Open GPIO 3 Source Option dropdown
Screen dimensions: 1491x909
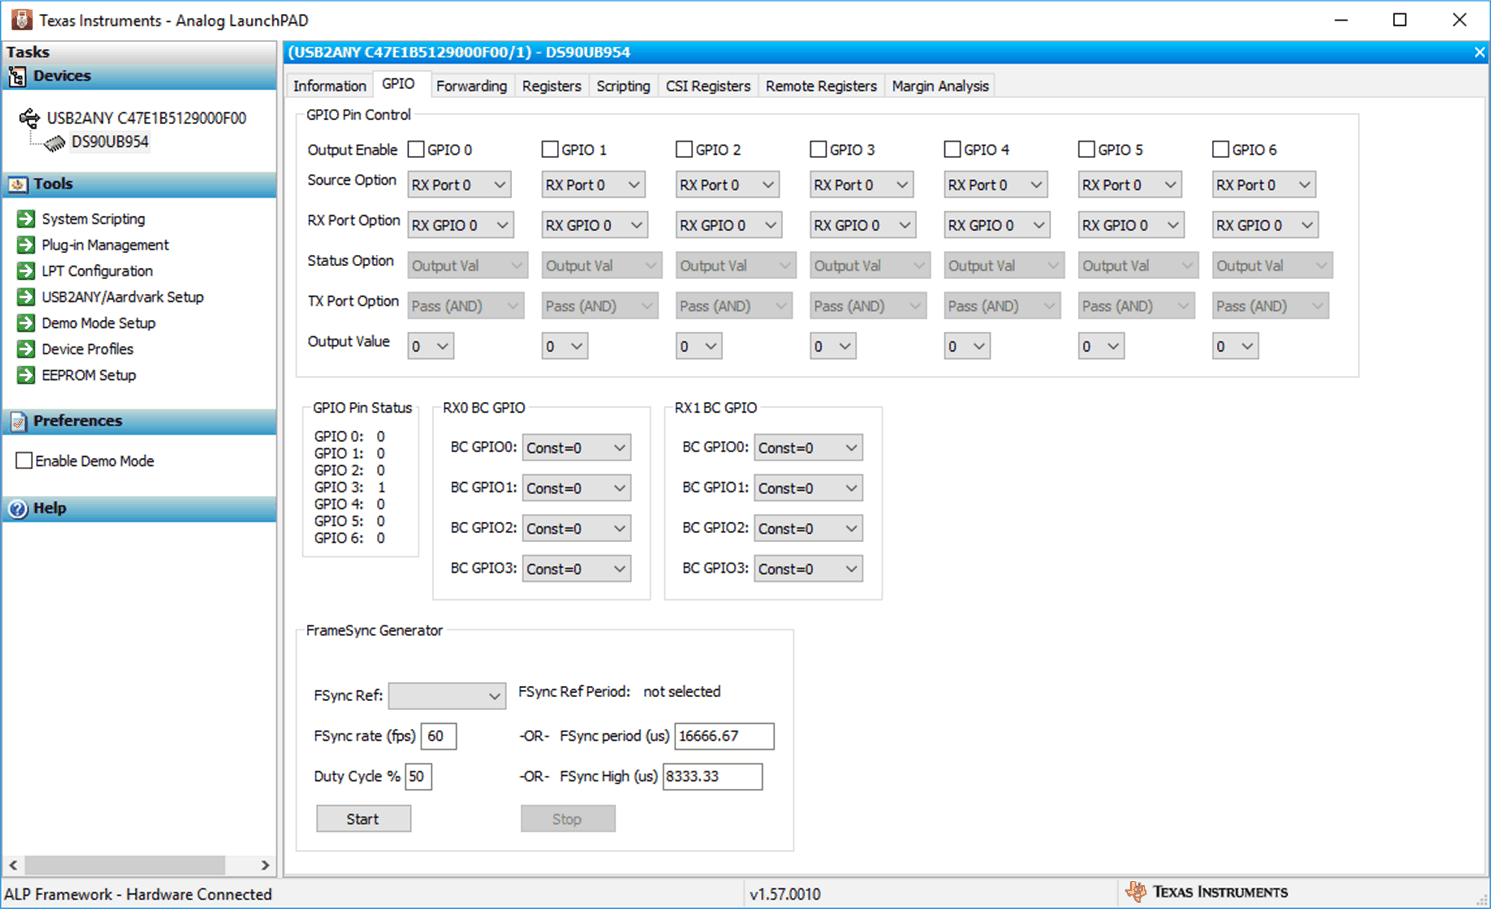861,185
